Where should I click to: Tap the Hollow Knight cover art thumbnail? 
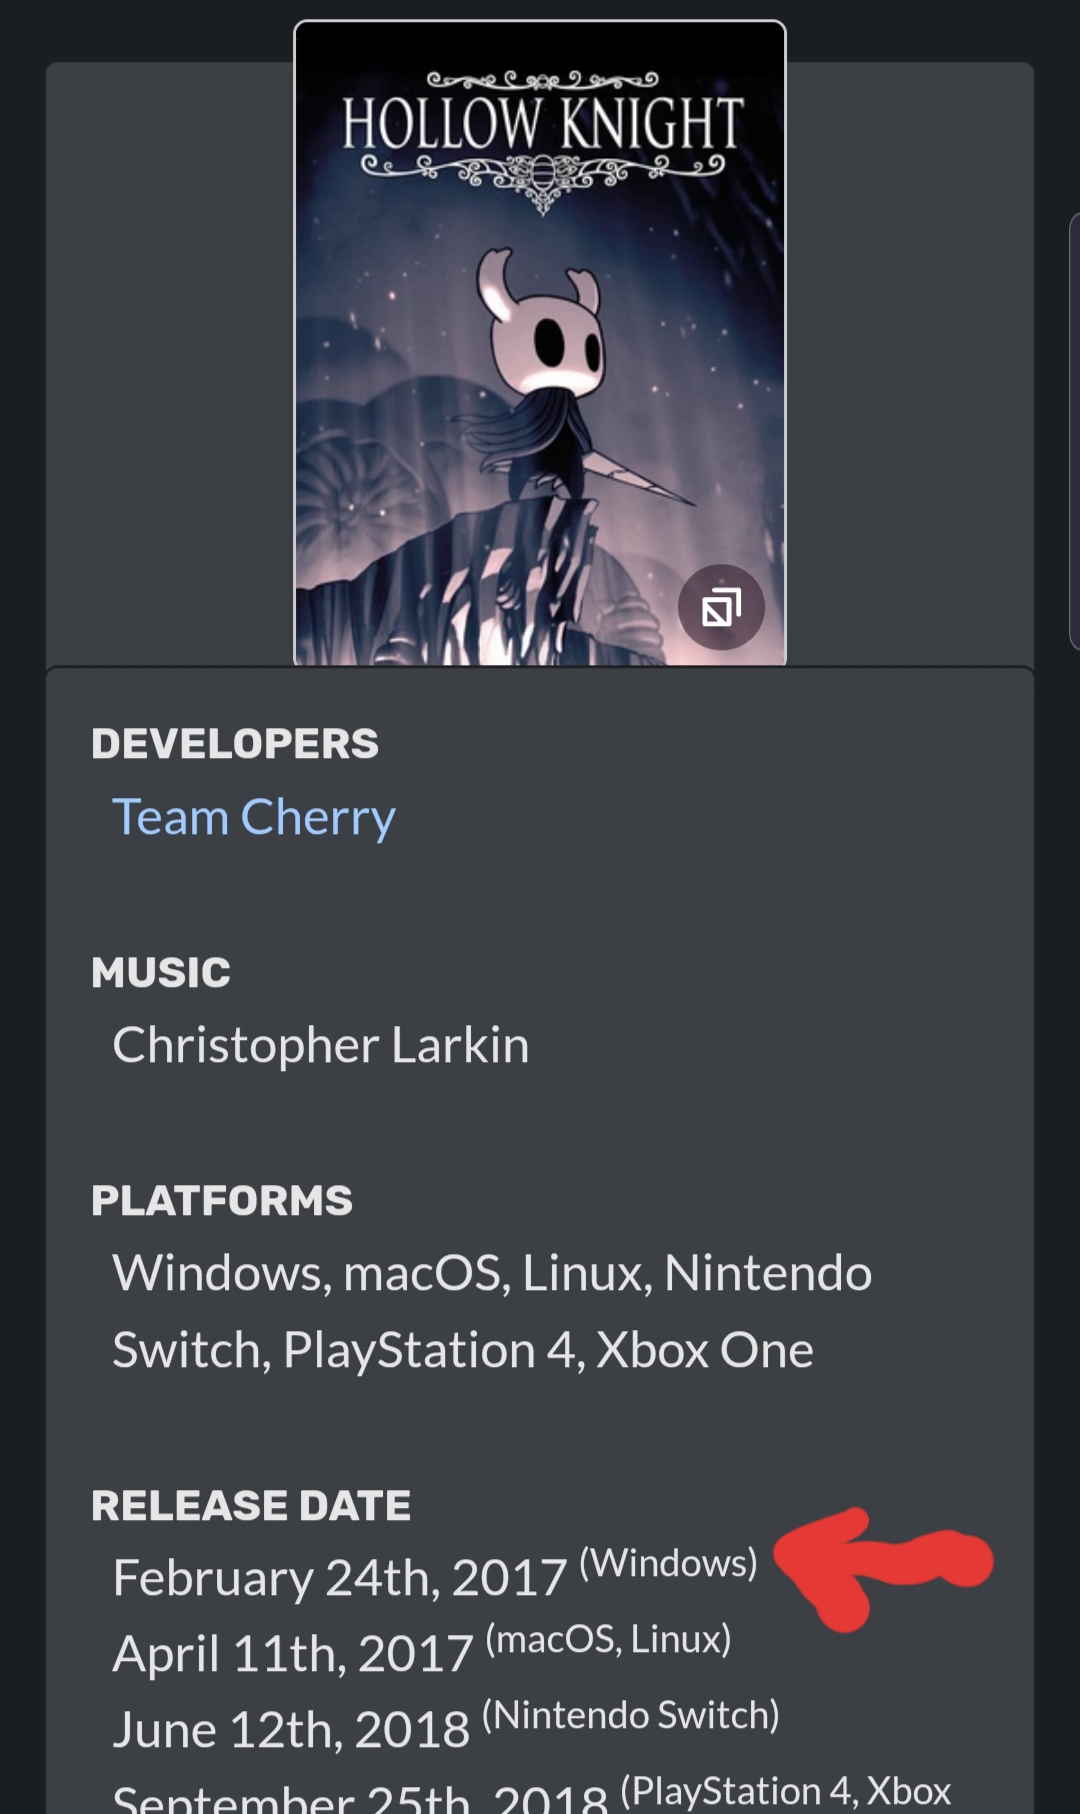click(x=540, y=343)
